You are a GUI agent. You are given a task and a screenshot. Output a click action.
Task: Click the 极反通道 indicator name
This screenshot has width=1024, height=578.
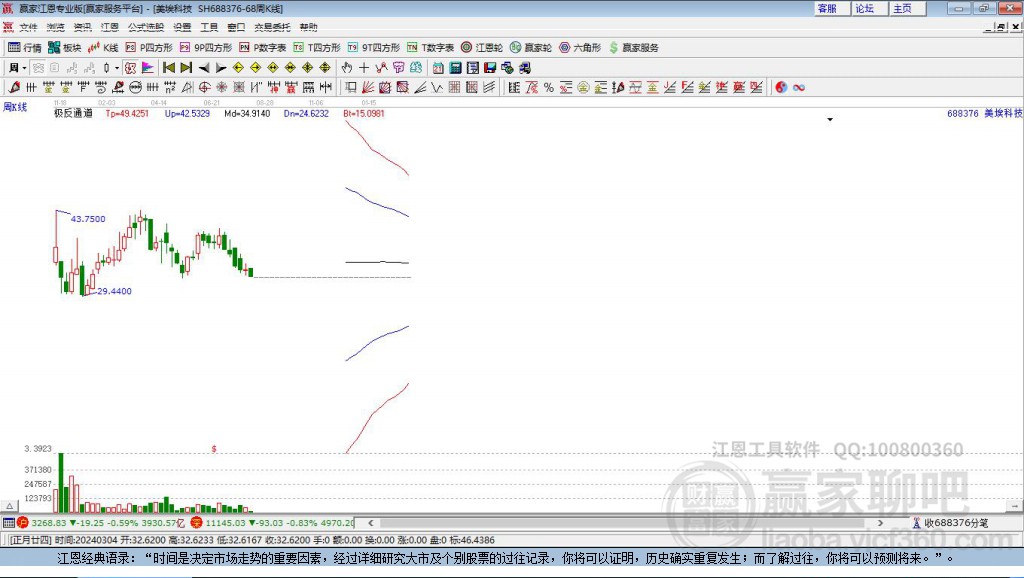point(73,113)
